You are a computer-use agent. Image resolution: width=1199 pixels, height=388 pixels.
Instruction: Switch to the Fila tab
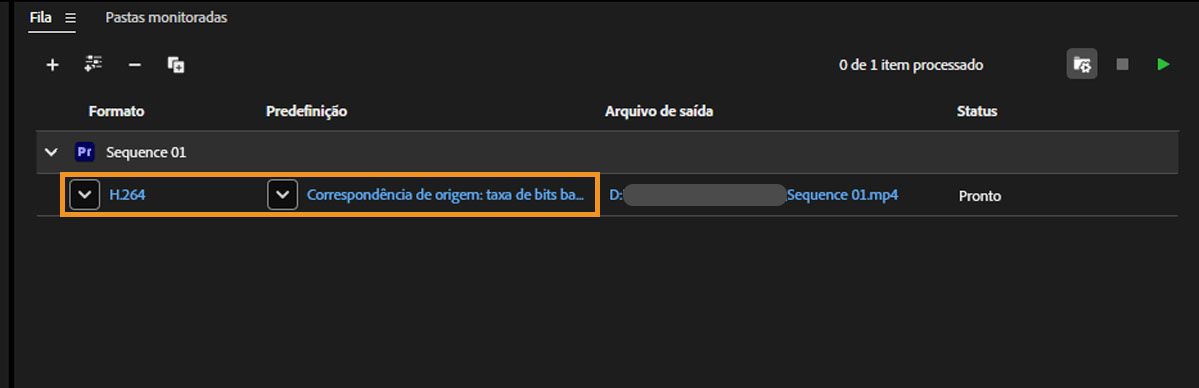tap(41, 18)
